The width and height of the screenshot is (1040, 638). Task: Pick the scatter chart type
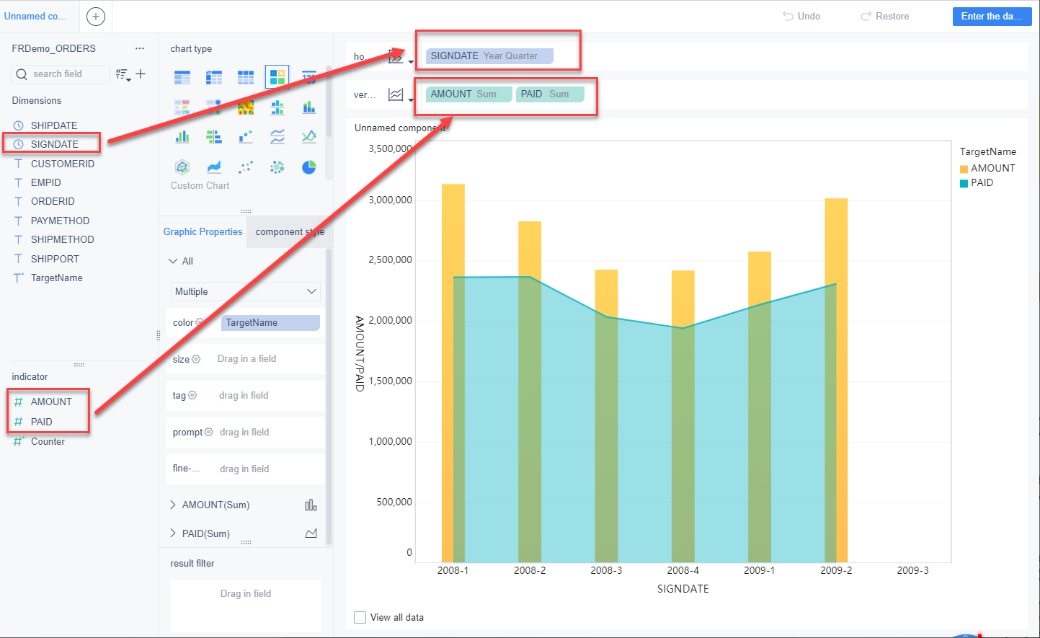246,167
